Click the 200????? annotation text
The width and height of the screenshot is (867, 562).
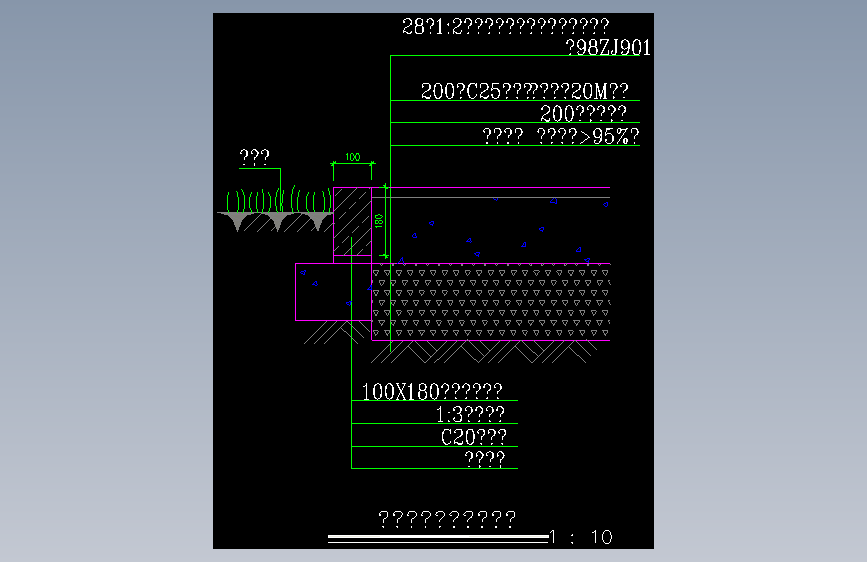pos(583,114)
